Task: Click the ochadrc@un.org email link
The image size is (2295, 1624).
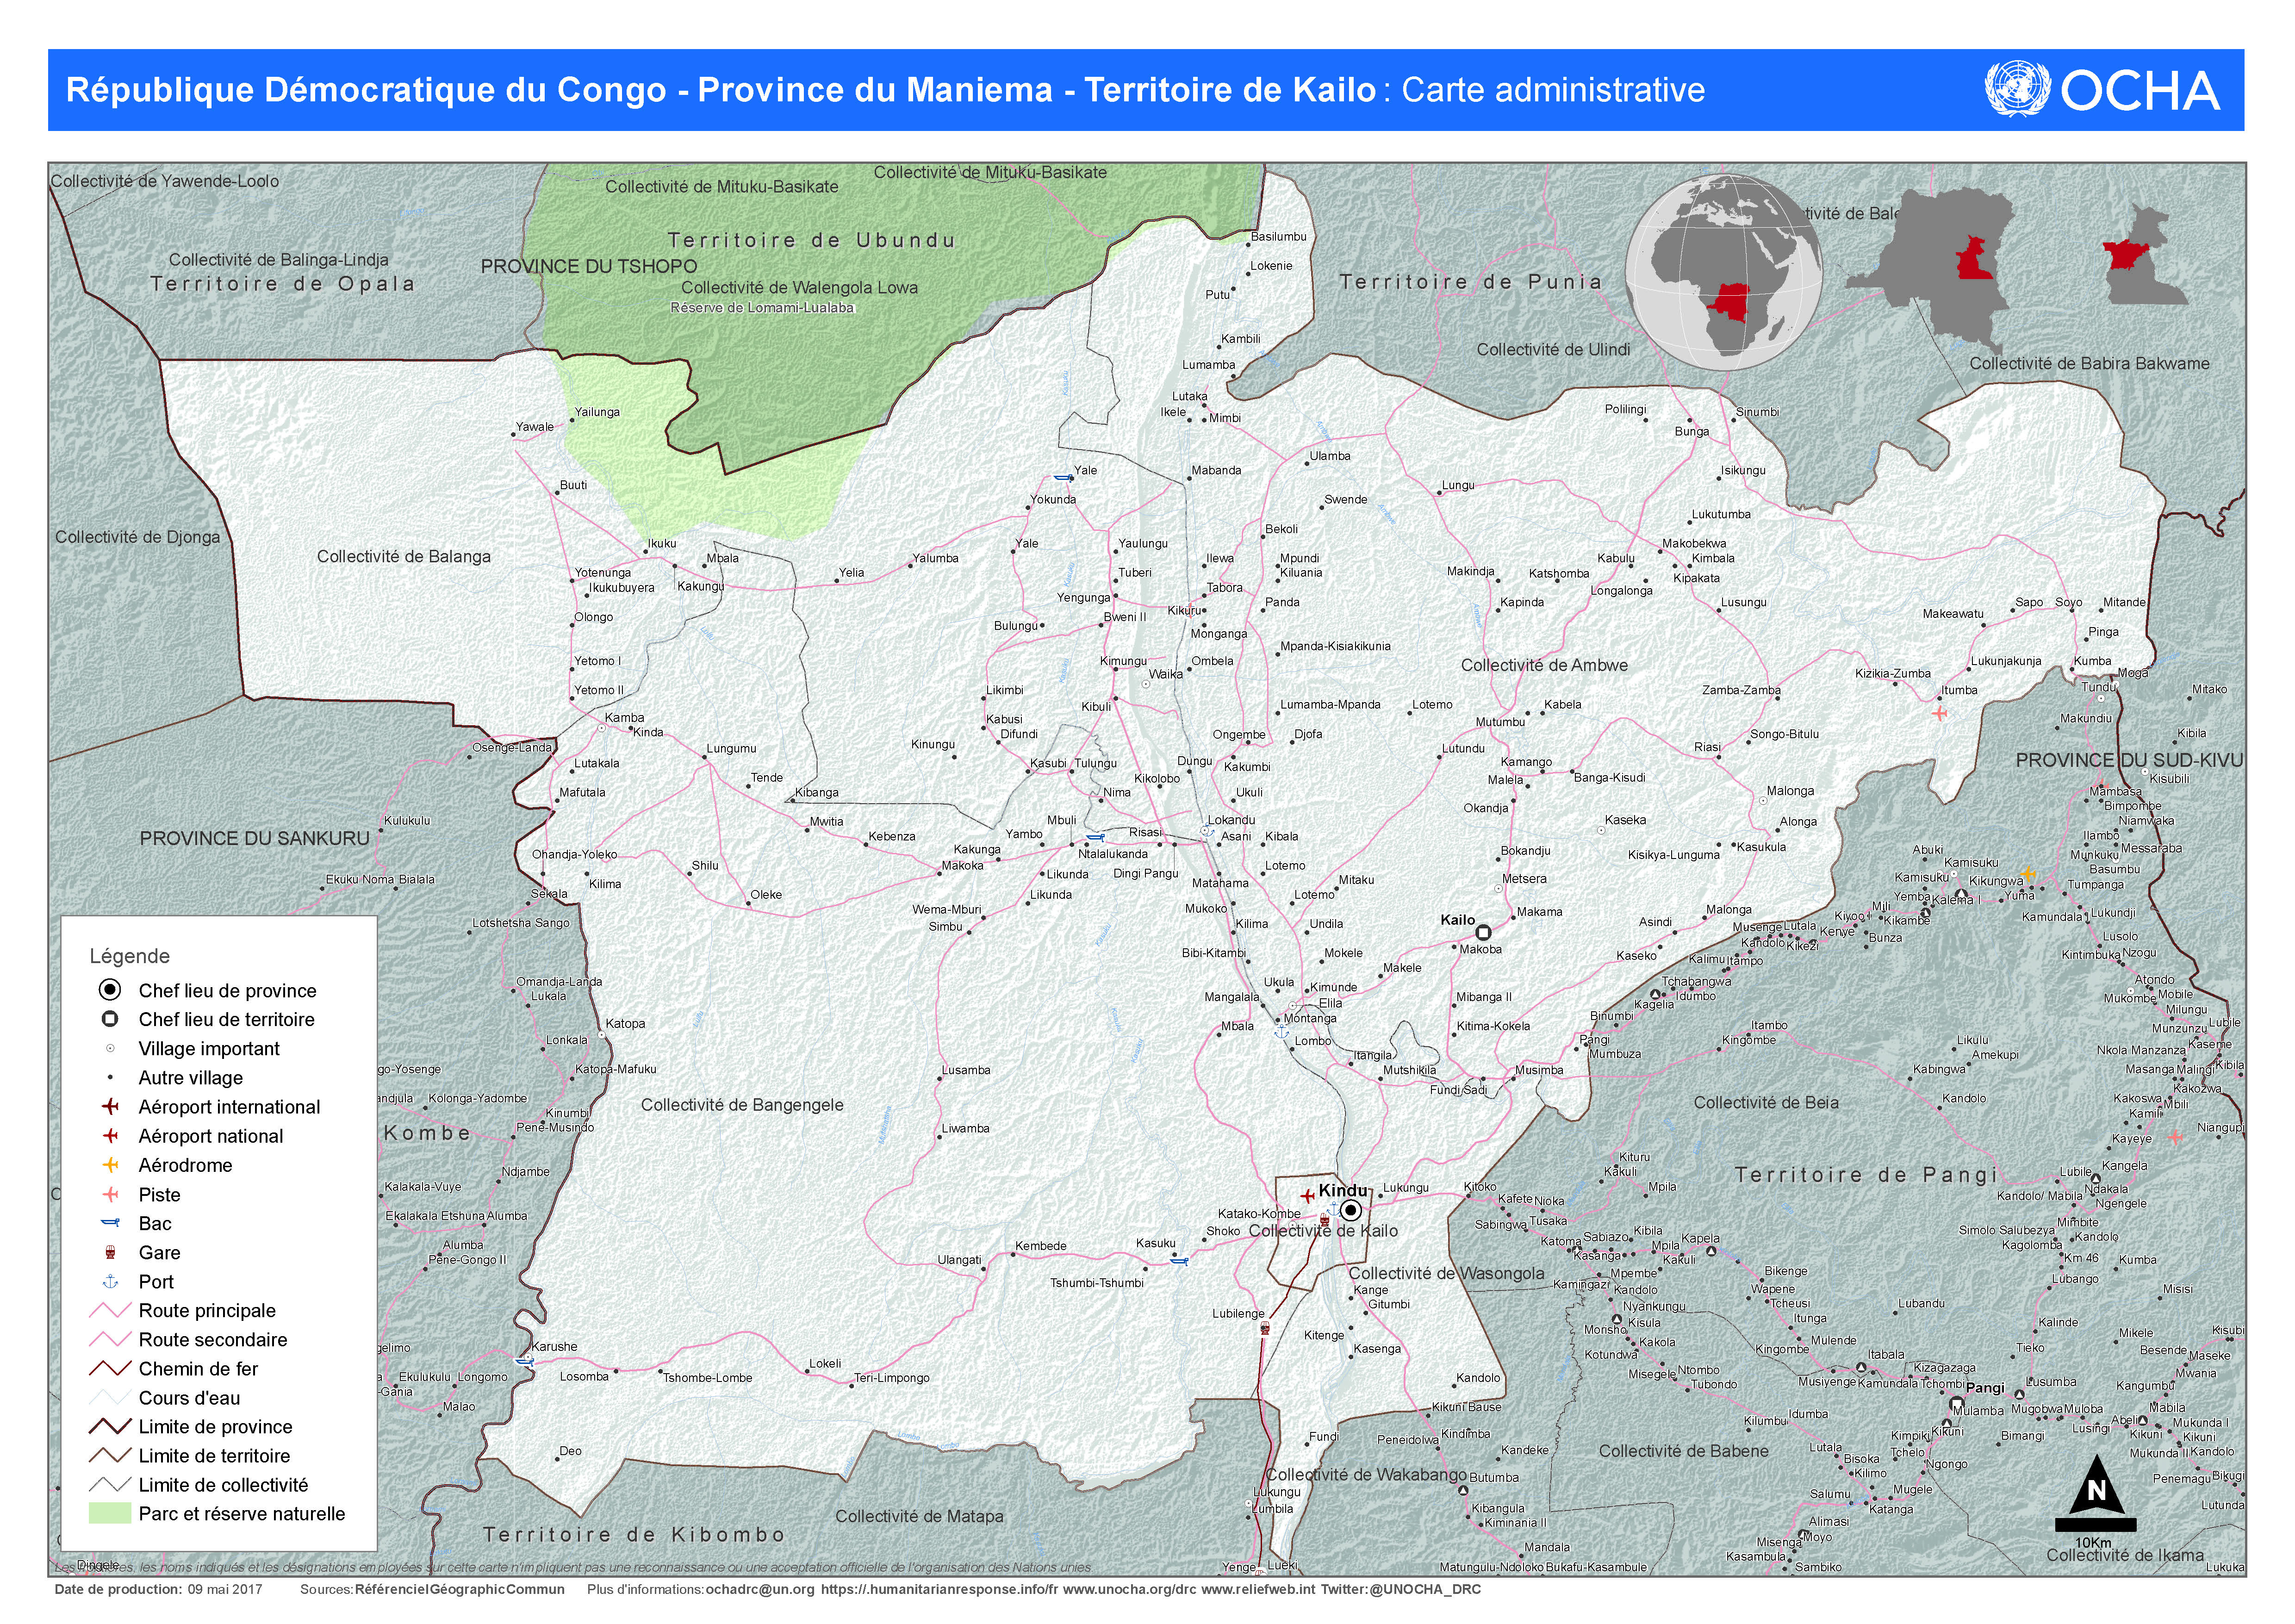Action: coord(759,1589)
